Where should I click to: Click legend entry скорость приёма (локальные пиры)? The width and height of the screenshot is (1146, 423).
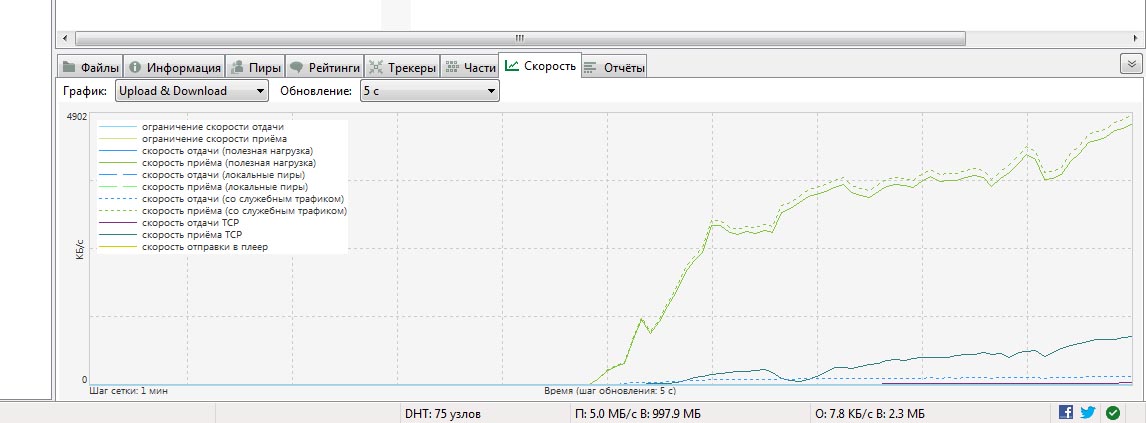tap(225, 187)
